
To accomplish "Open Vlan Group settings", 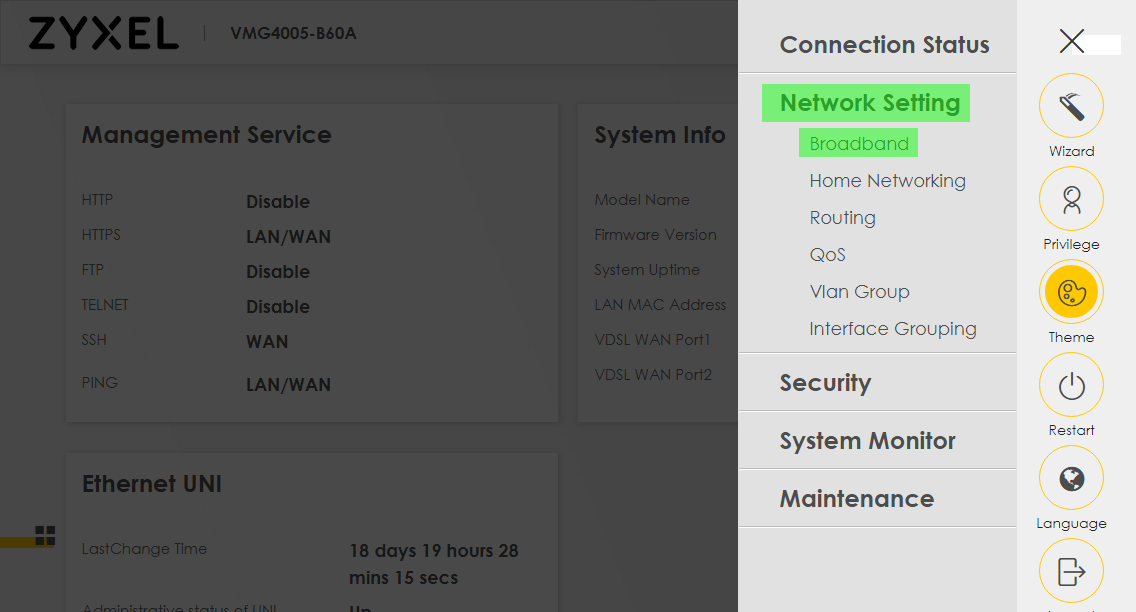I will pyautogui.click(x=859, y=292).
